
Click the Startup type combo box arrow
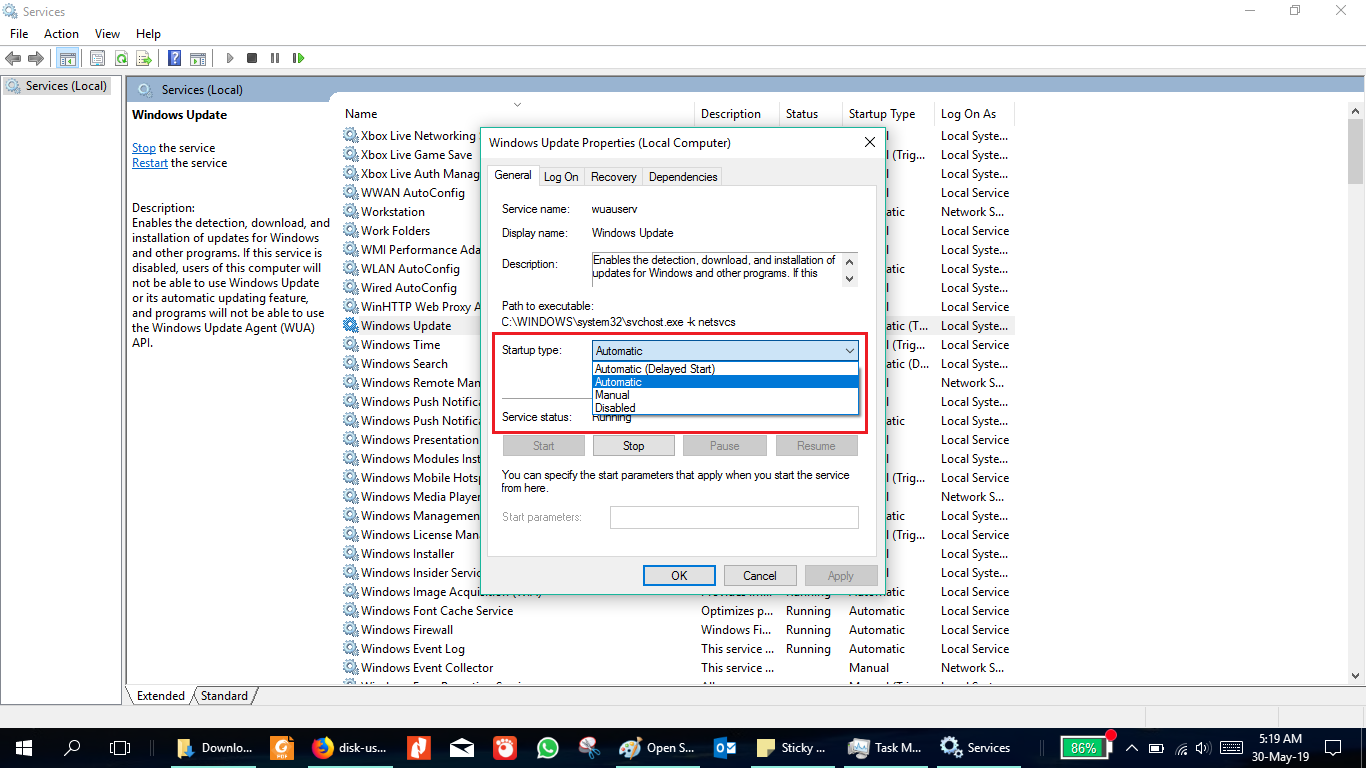tap(849, 351)
